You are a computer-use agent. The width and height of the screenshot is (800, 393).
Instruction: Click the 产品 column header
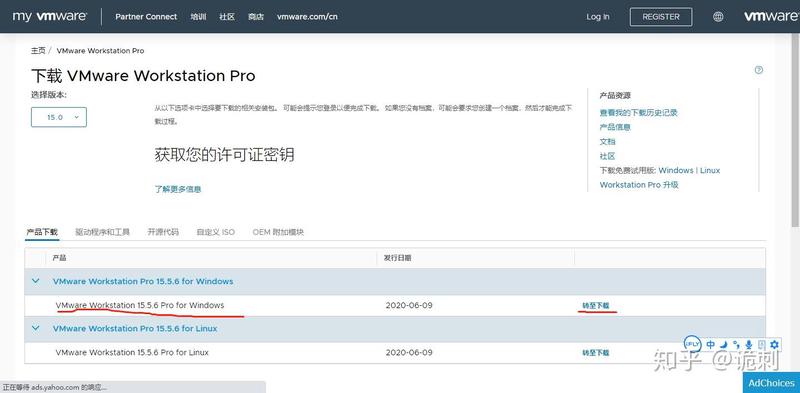[59, 258]
